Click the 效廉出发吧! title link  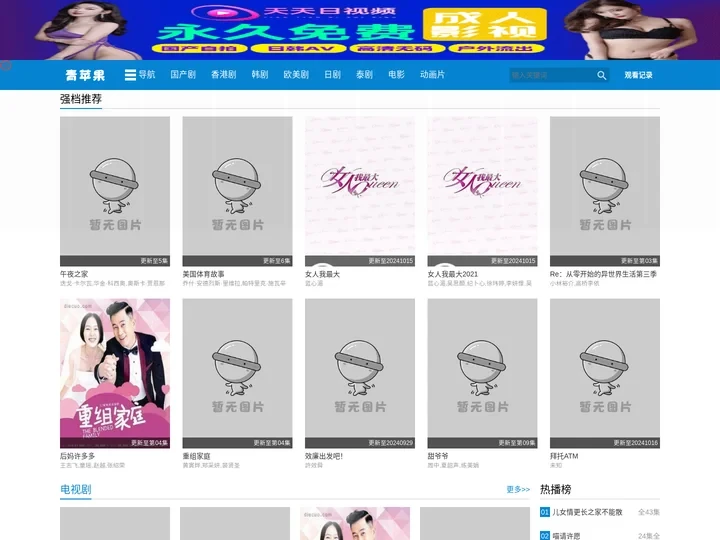pyautogui.click(x=324, y=456)
